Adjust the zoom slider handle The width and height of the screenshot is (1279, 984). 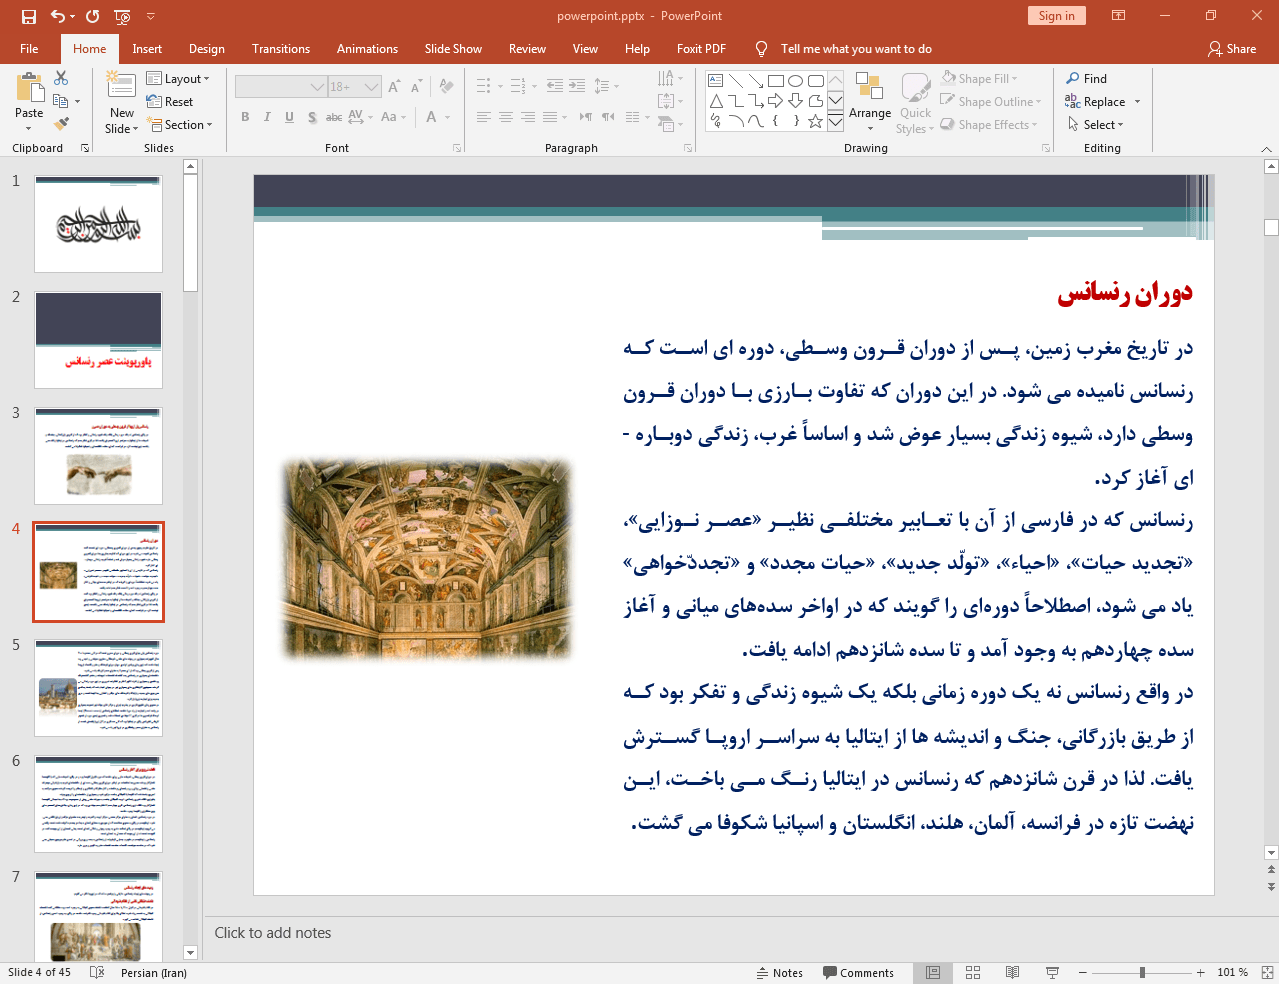1142,973
